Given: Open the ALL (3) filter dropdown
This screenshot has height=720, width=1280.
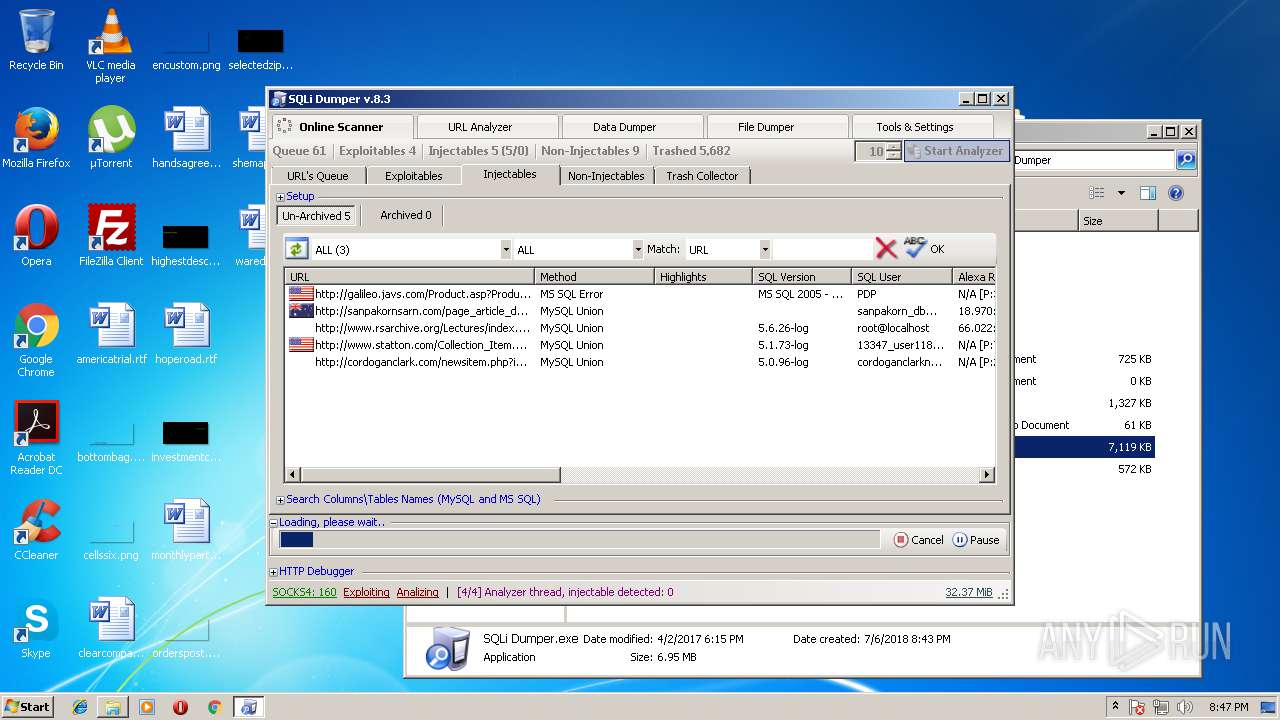Looking at the screenshot, I should [x=506, y=249].
